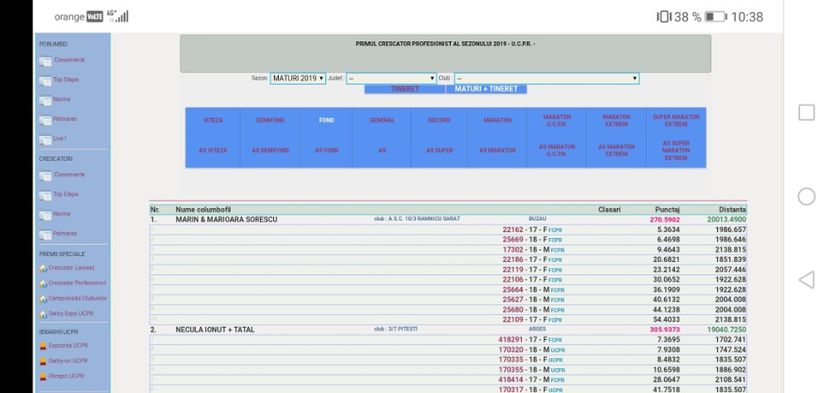Select the AS MARATON U.C.P.R. tab
Image resolution: width=830 pixels, height=393 pixels.
(x=556, y=150)
